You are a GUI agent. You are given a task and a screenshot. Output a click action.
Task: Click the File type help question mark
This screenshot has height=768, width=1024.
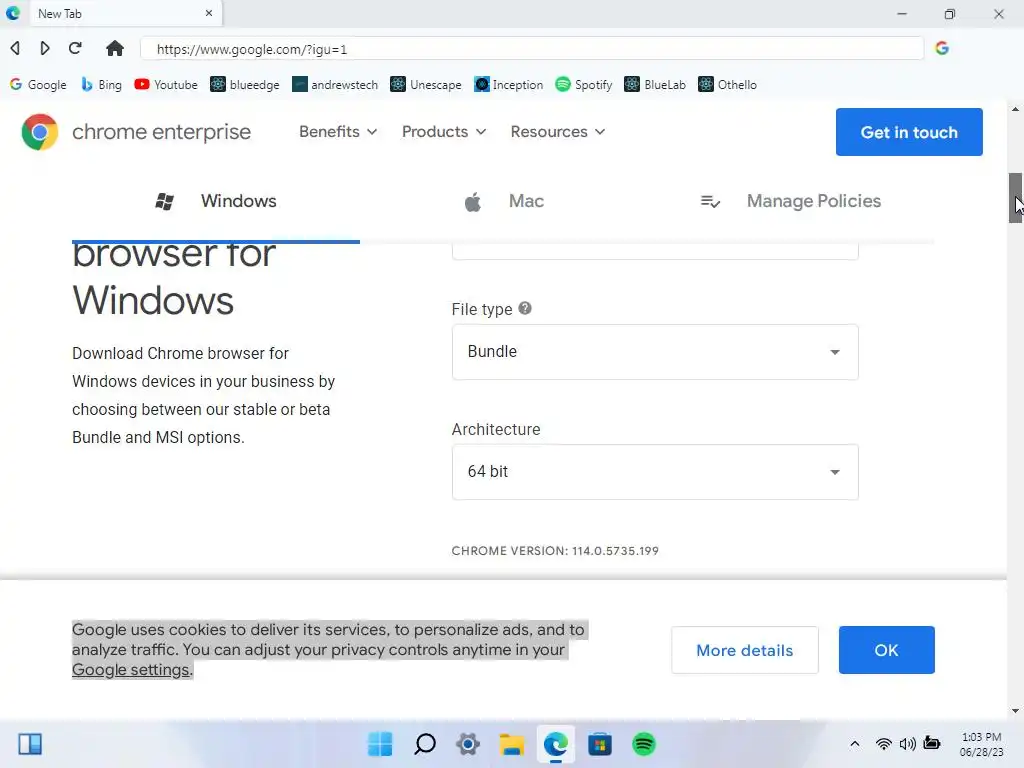[x=525, y=308]
